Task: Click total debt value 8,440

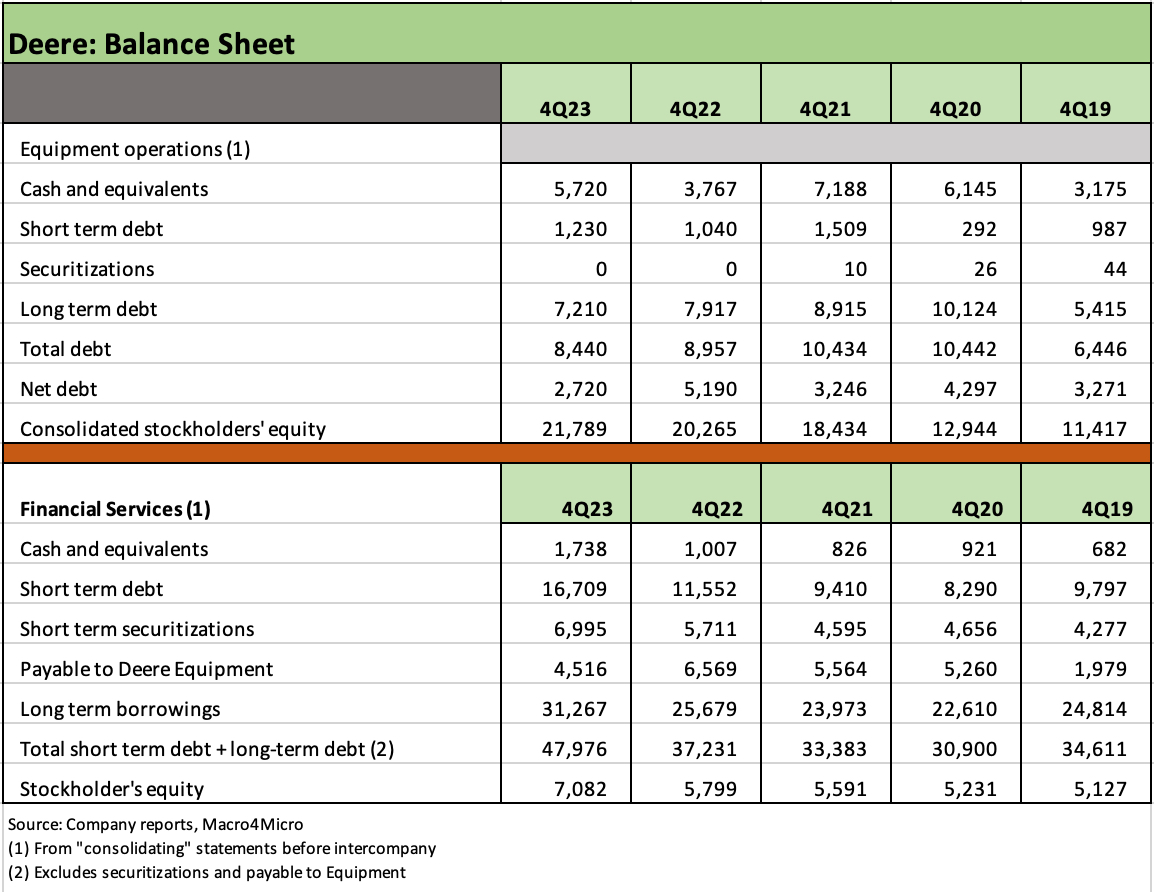Action: pos(580,349)
